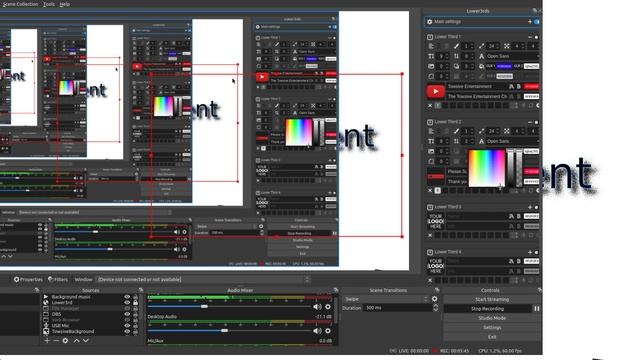
Task: Move source down in Sources list
Action: click(86, 340)
